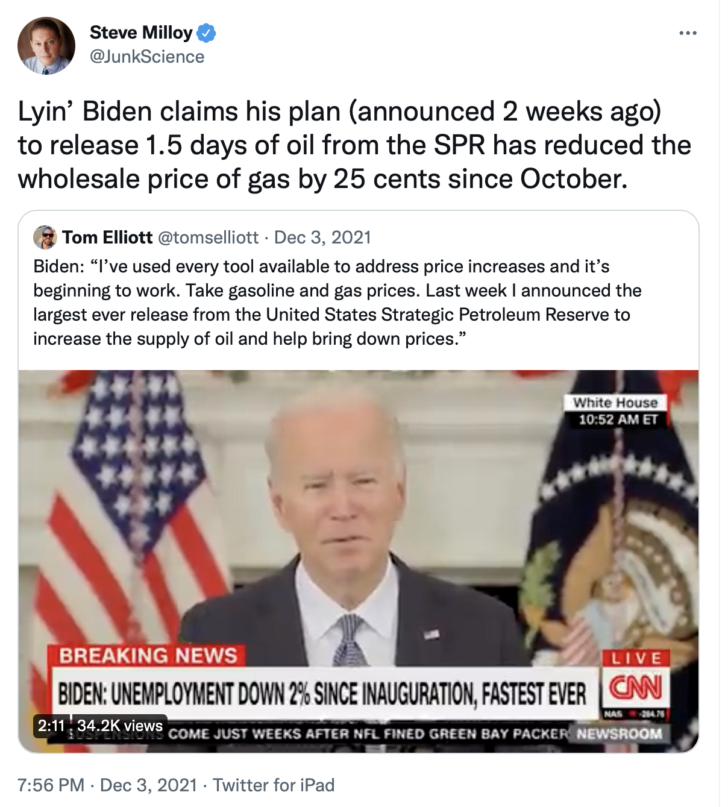Play the embedded Biden video

[359, 561]
